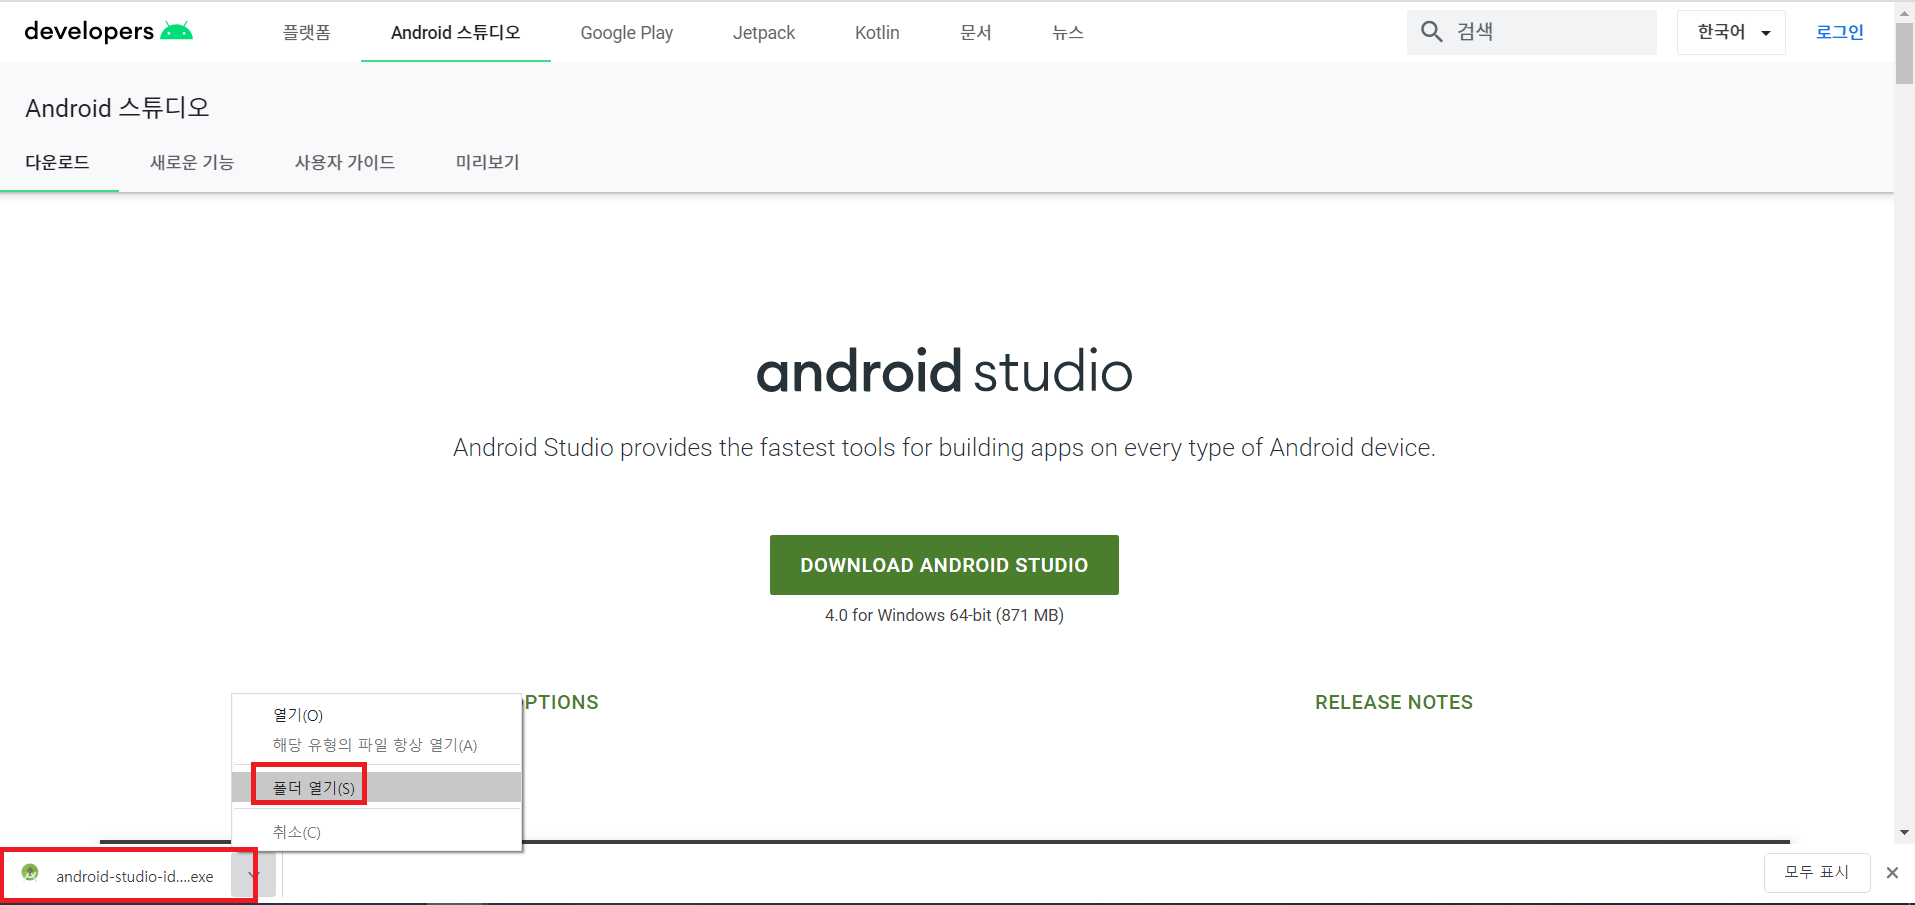Click 취소(C) in the context menu
Image resolution: width=1915 pixels, height=905 pixels.
pyautogui.click(x=296, y=831)
